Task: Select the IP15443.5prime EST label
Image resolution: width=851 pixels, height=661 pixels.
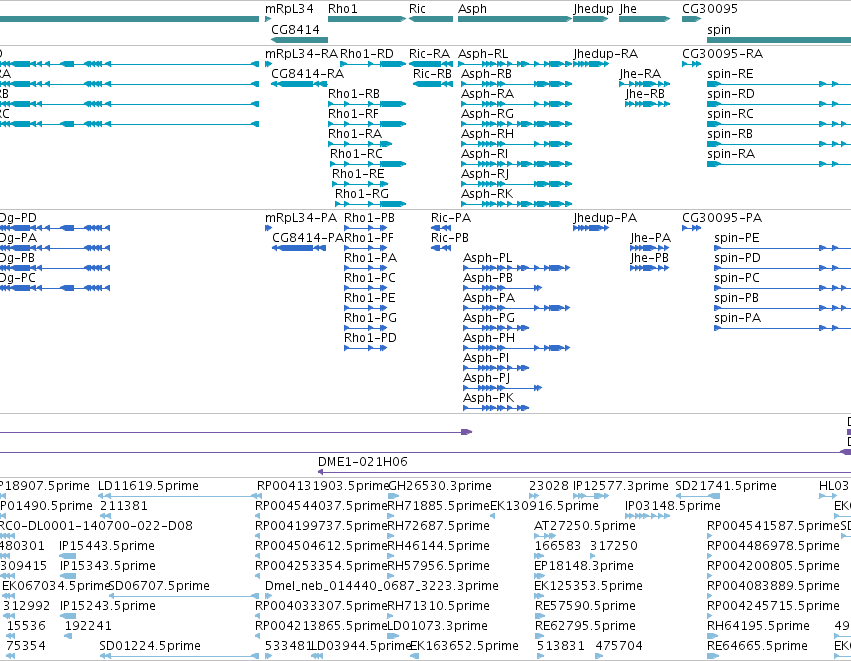Action: (x=107, y=546)
